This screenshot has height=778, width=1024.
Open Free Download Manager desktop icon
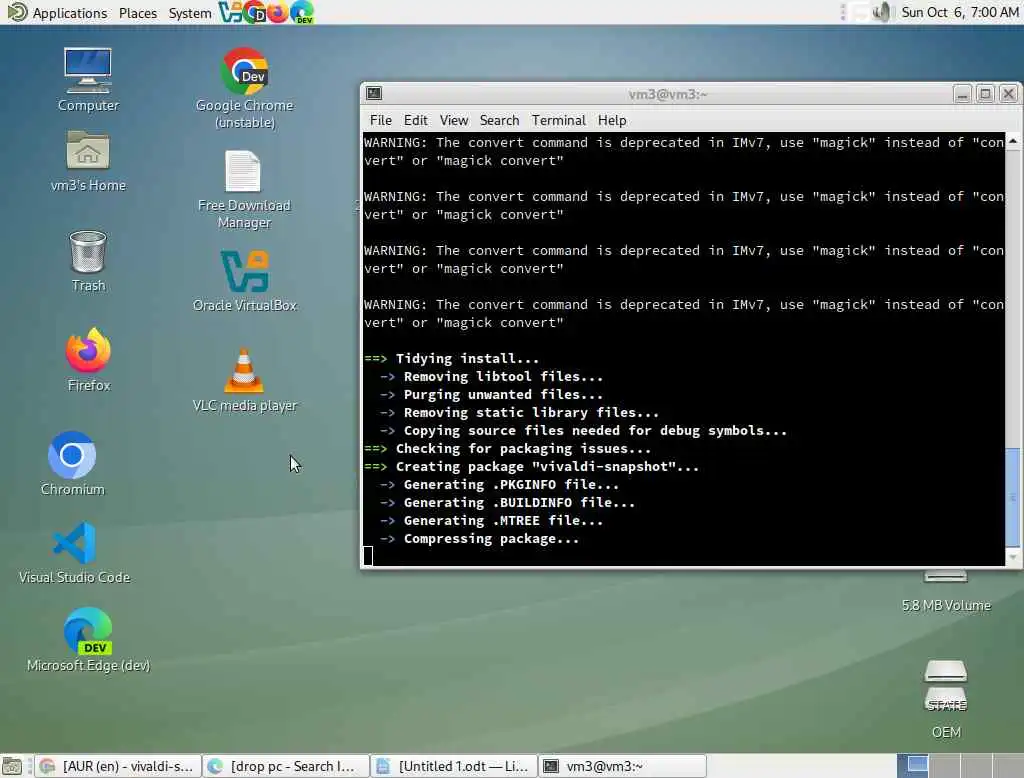tap(244, 189)
